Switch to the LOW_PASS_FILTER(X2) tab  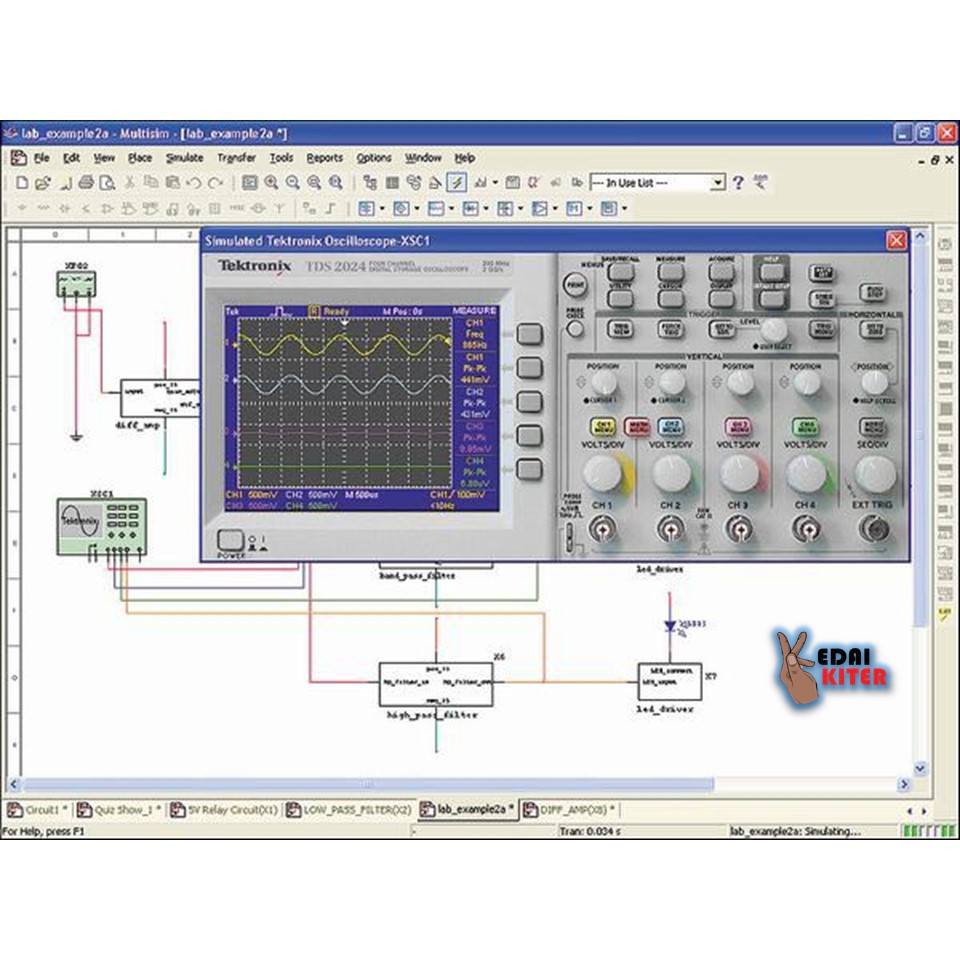(350, 809)
